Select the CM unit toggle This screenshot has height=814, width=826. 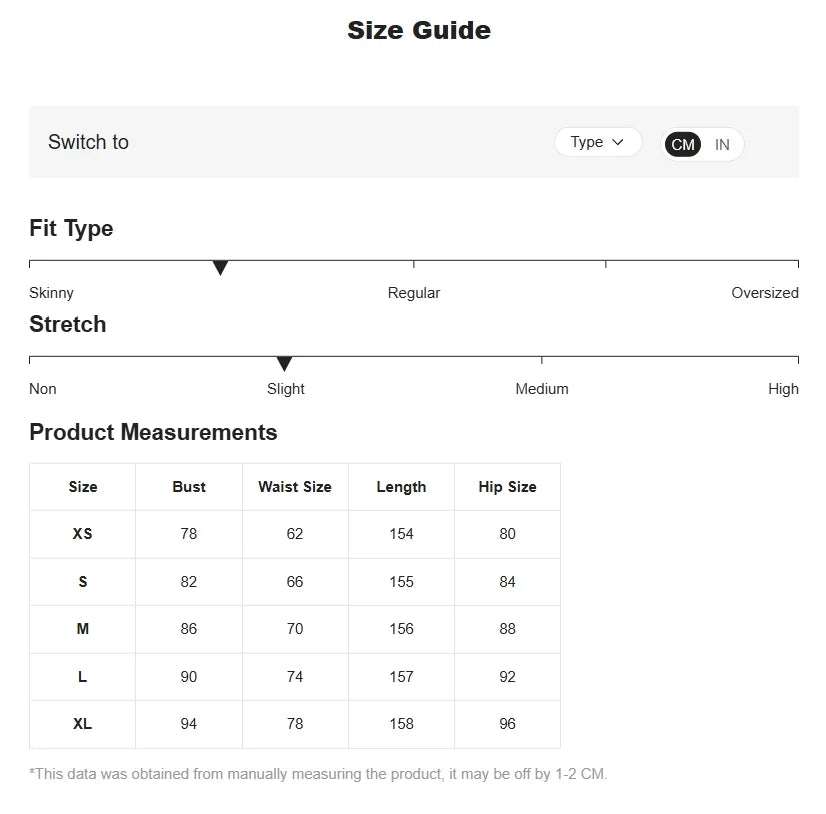point(683,144)
